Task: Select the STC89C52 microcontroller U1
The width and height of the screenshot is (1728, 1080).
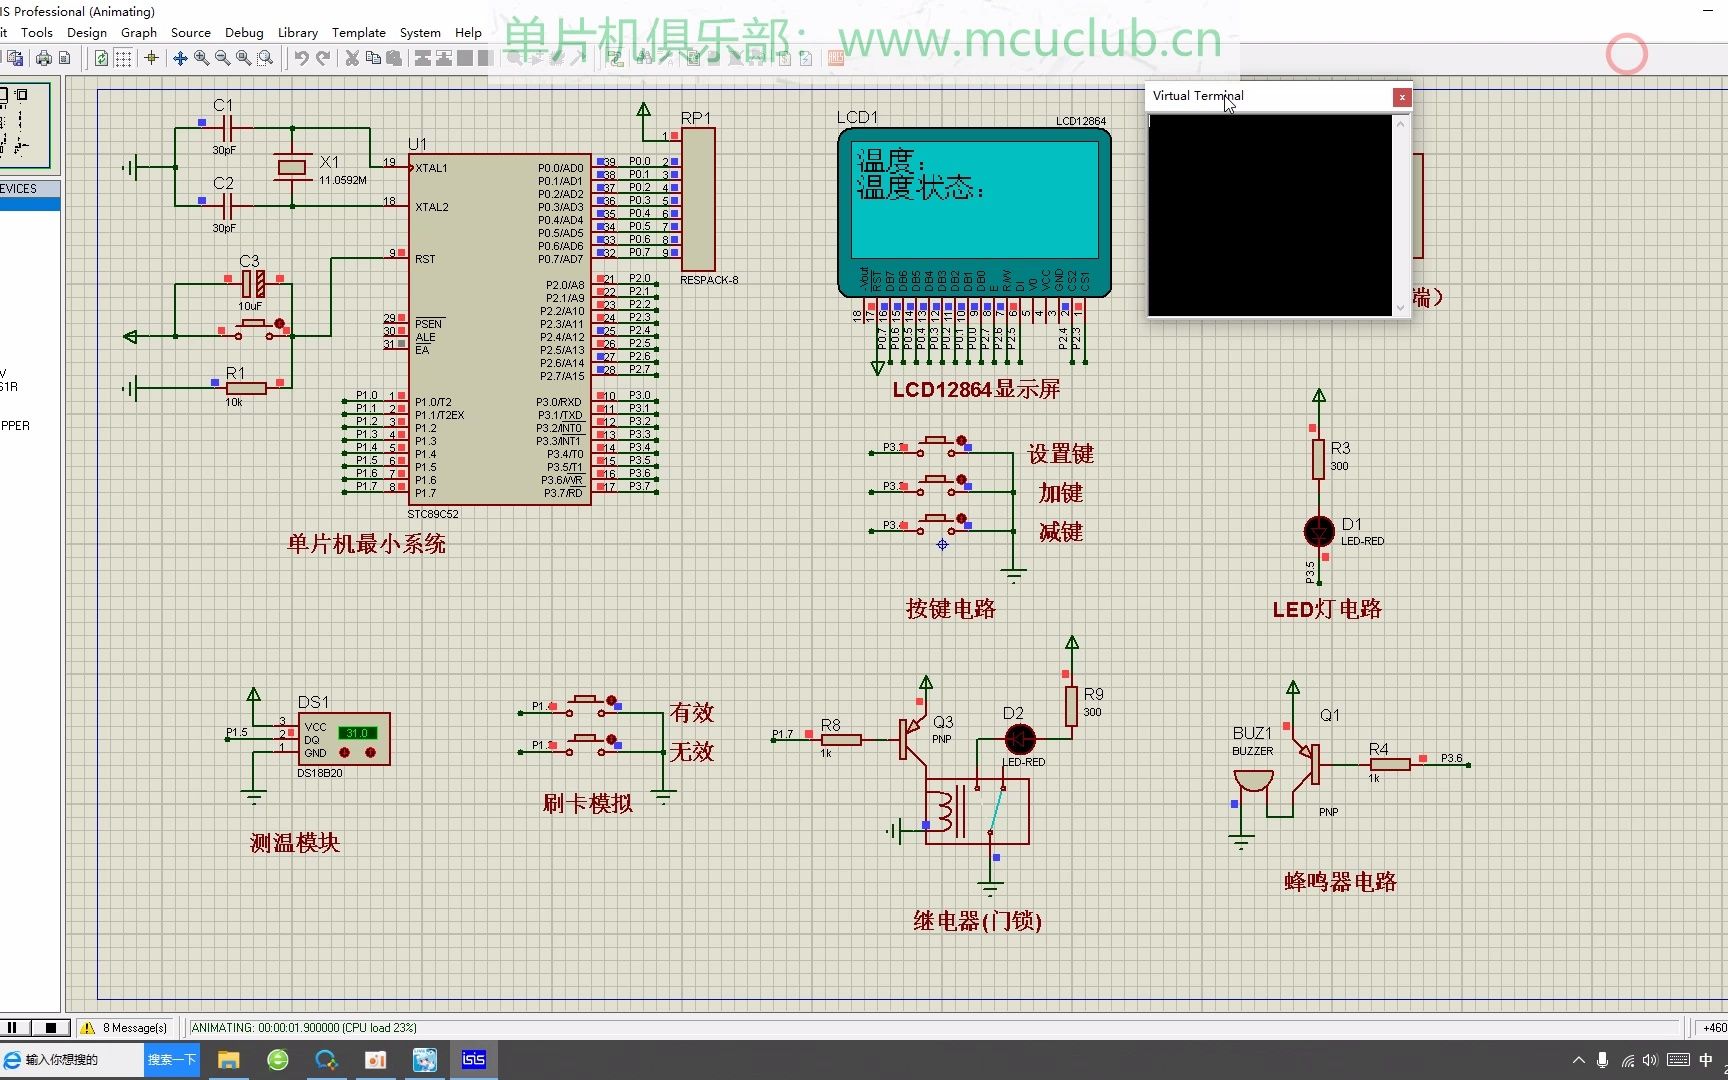Action: pyautogui.click(x=499, y=329)
